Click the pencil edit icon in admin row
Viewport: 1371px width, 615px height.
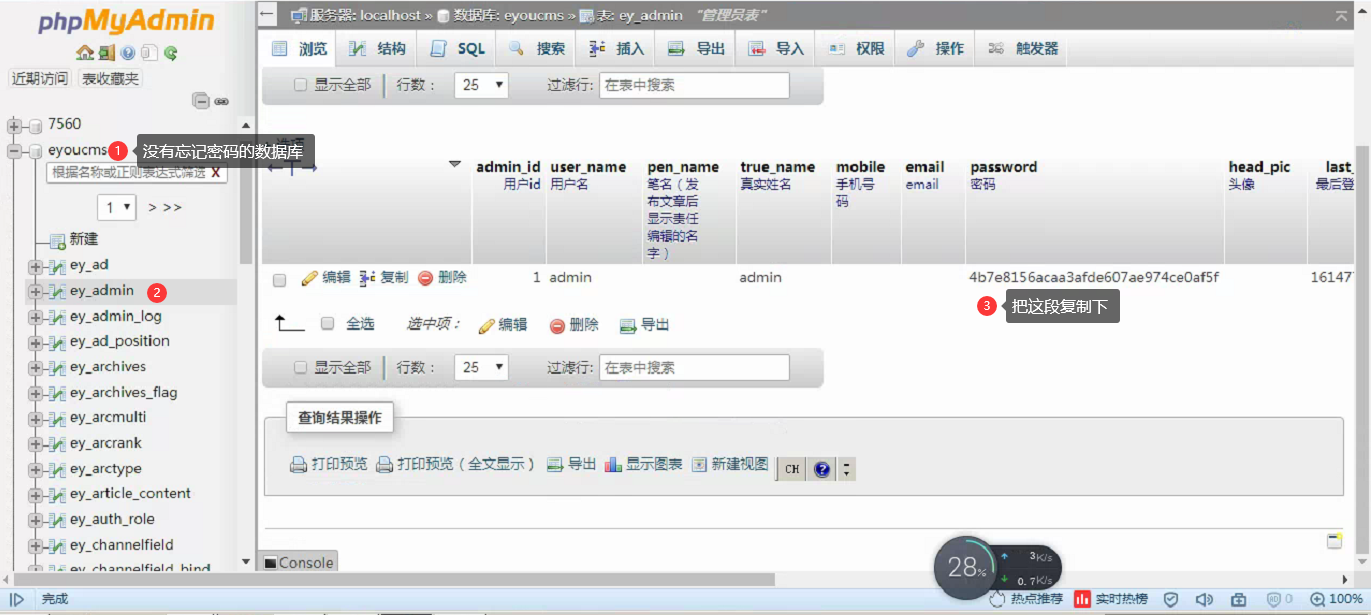click(x=309, y=277)
